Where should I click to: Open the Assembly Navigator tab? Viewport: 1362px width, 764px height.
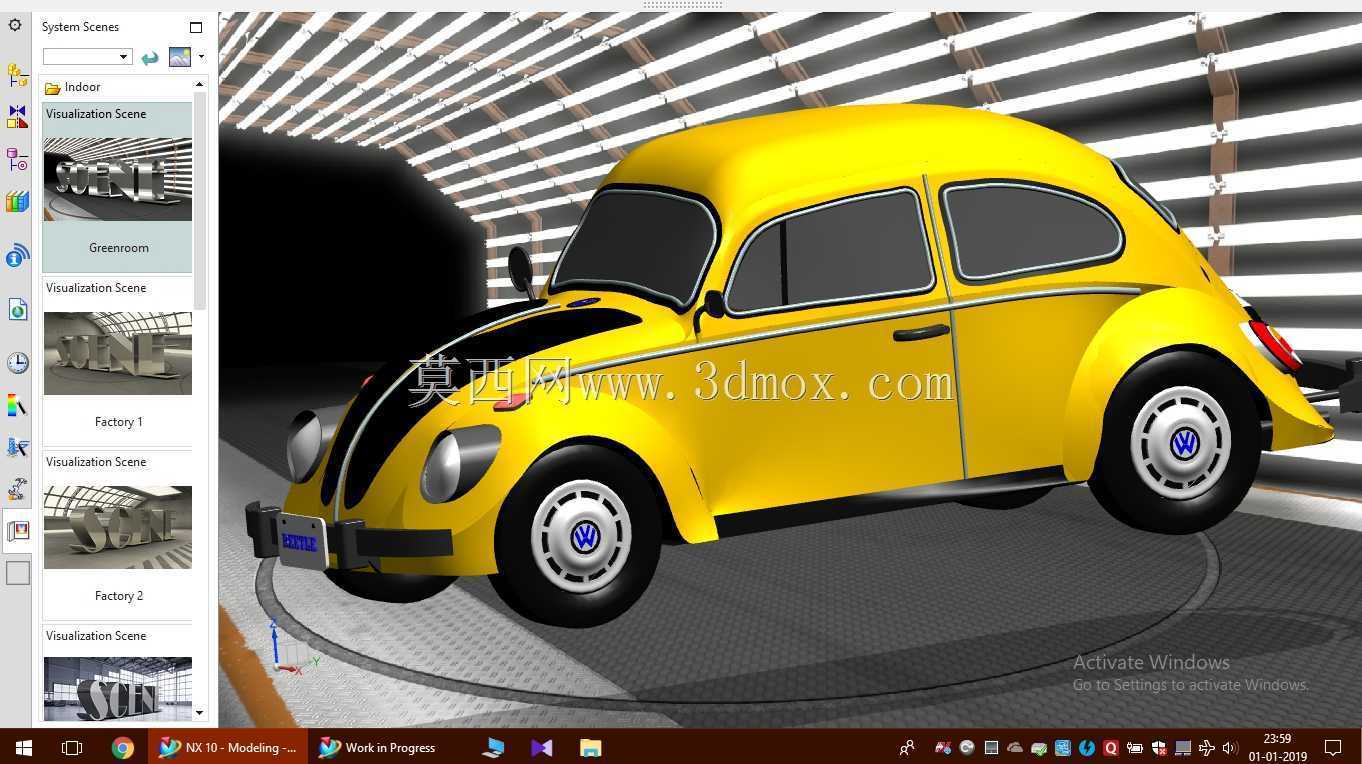coord(17,74)
